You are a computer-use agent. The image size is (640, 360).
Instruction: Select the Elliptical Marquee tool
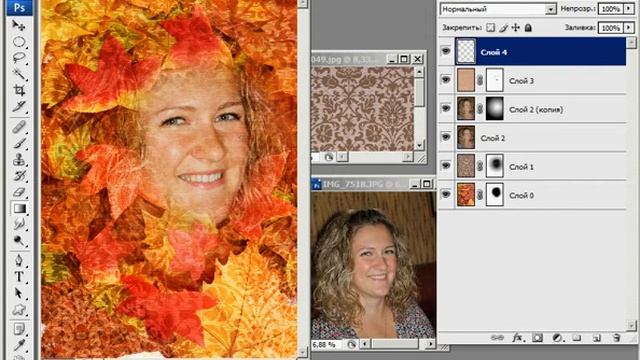coord(19,42)
